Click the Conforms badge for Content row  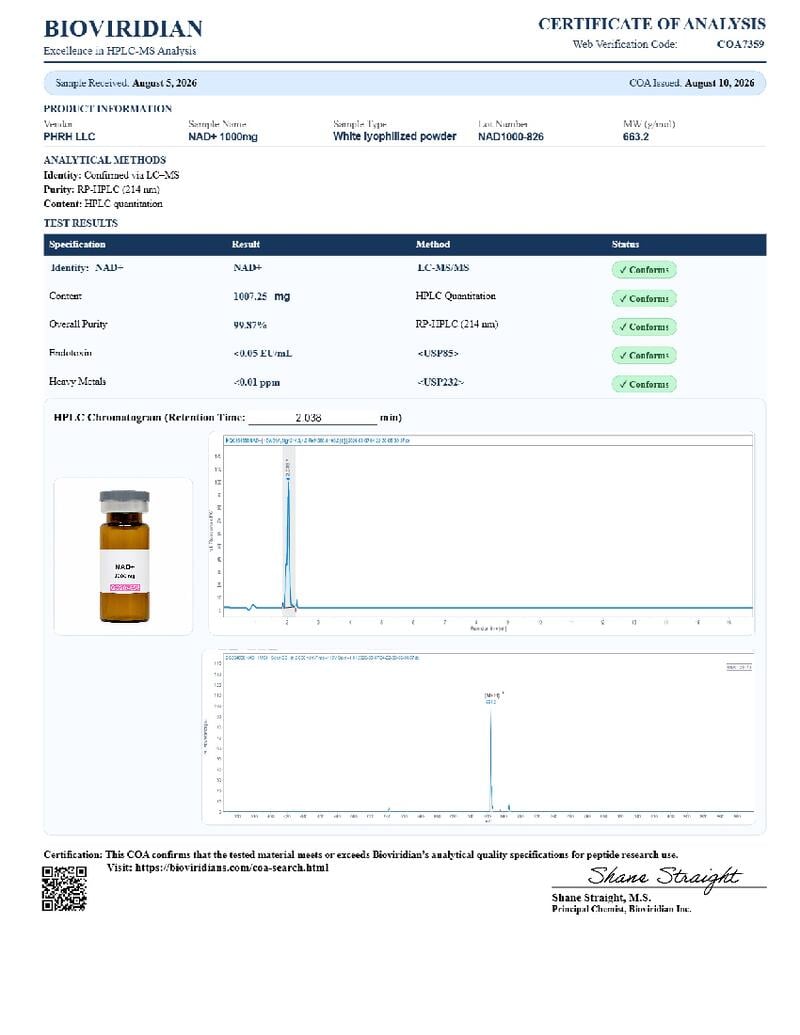click(x=644, y=298)
